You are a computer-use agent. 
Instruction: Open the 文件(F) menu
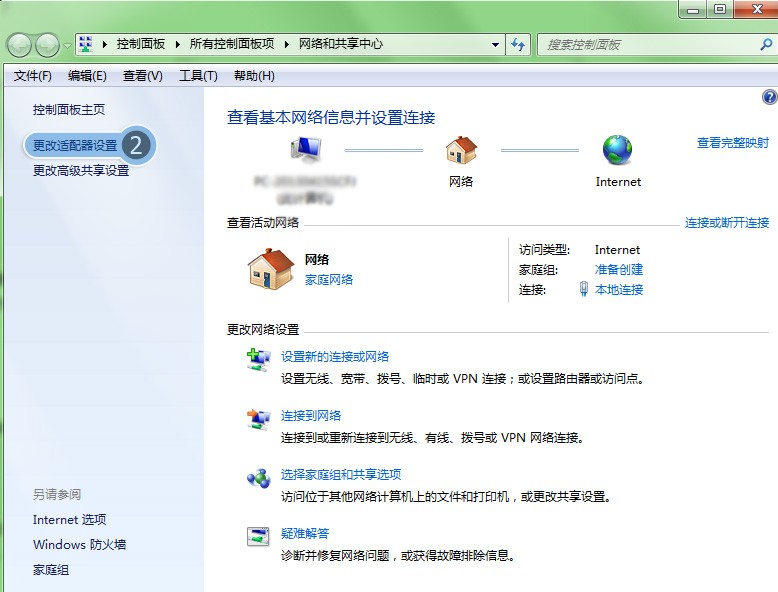pyautogui.click(x=33, y=76)
